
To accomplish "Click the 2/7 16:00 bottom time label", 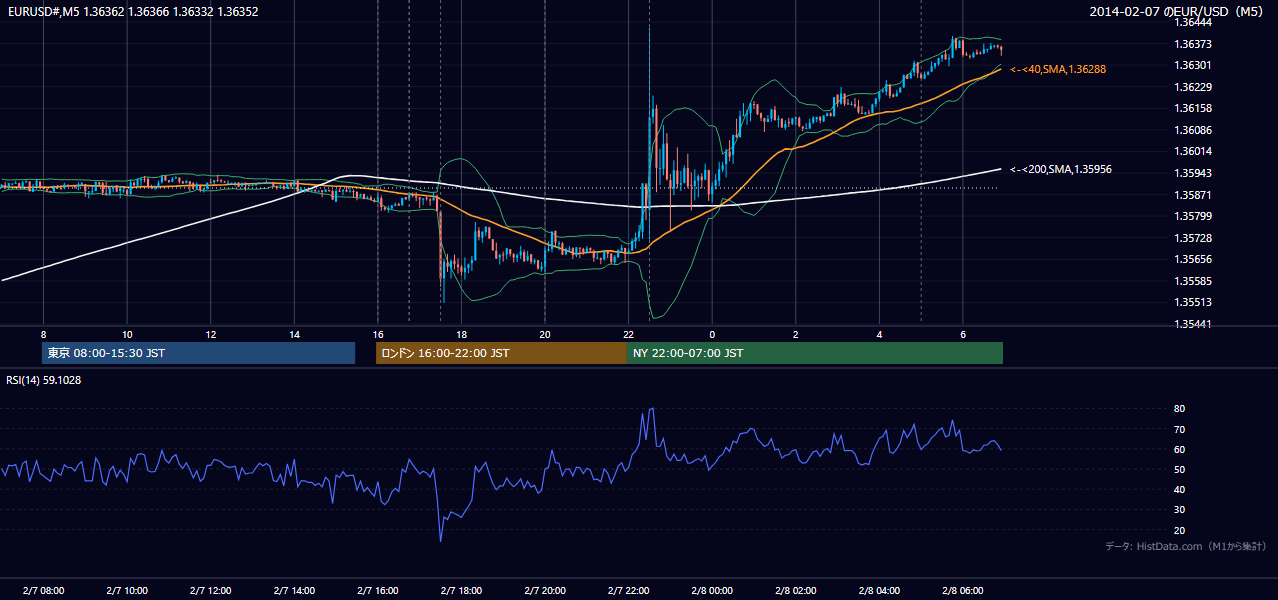I will pyautogui.click(x=378, y=590).
